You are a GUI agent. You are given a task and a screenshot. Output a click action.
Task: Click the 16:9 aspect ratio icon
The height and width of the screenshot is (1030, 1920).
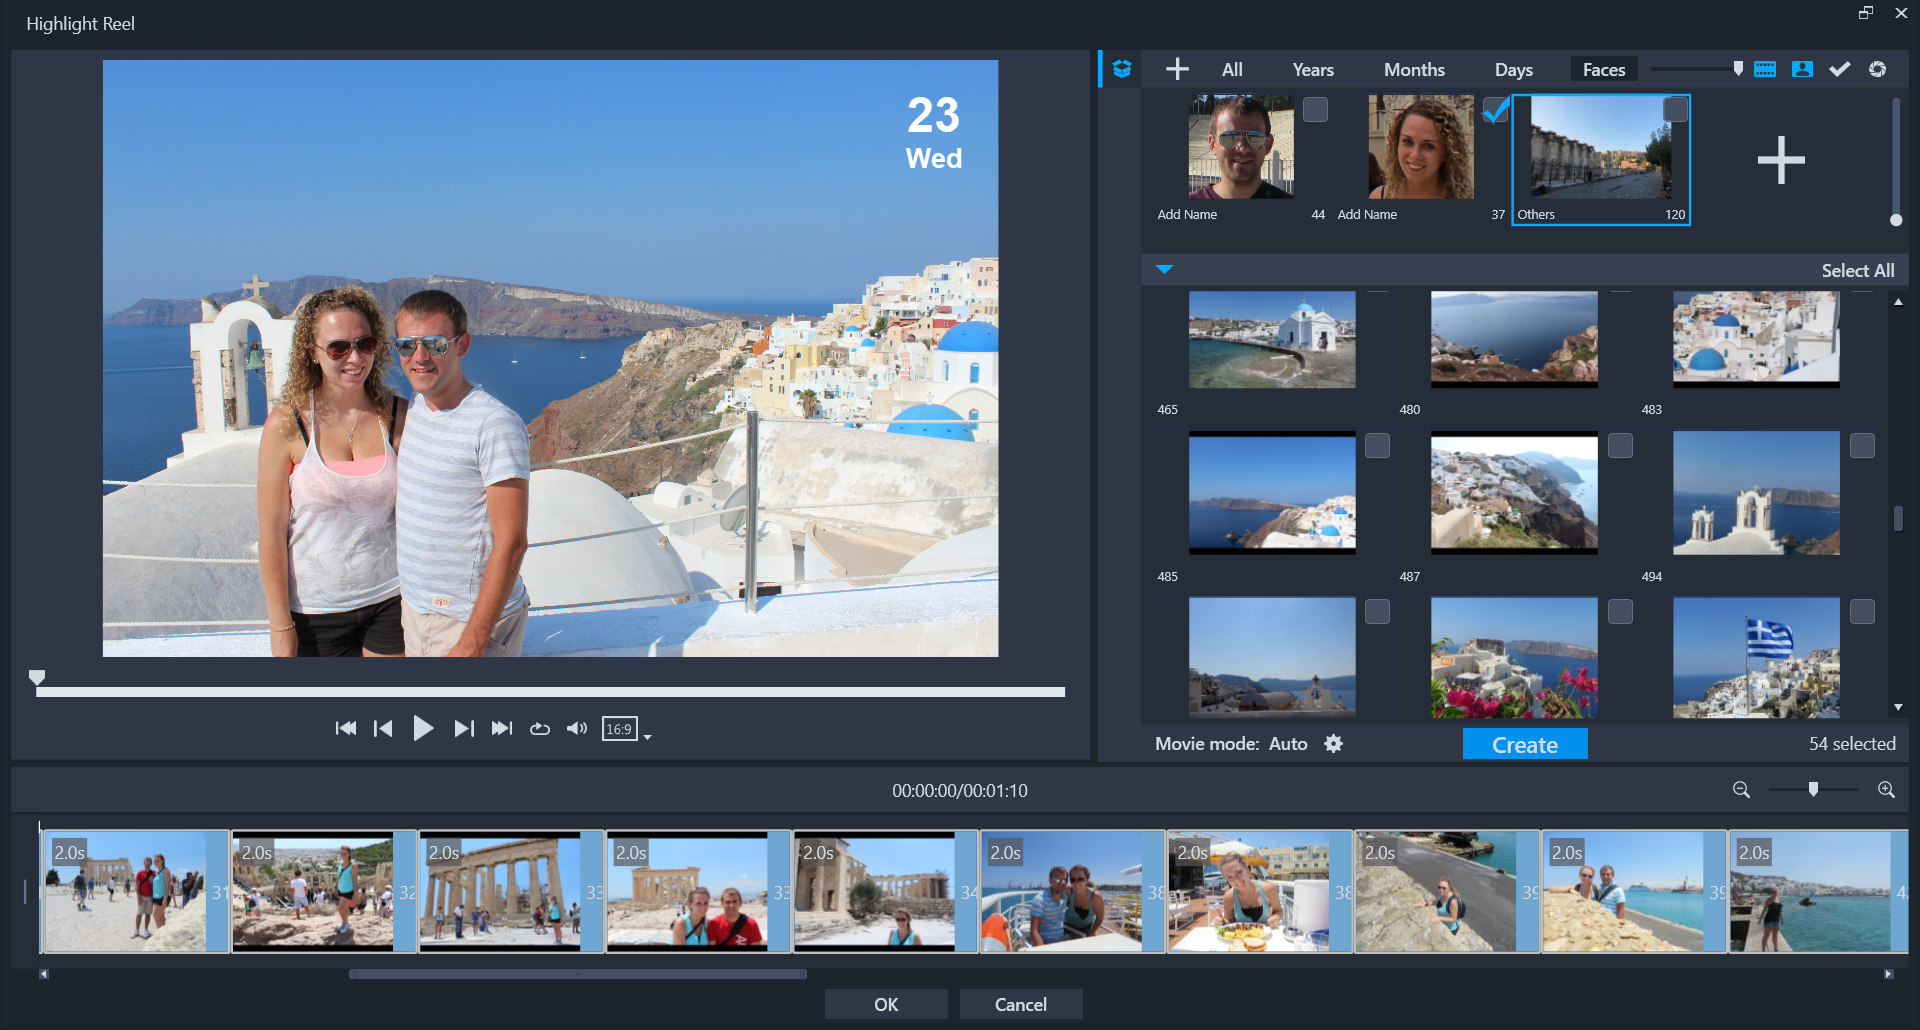pos(620,728)
